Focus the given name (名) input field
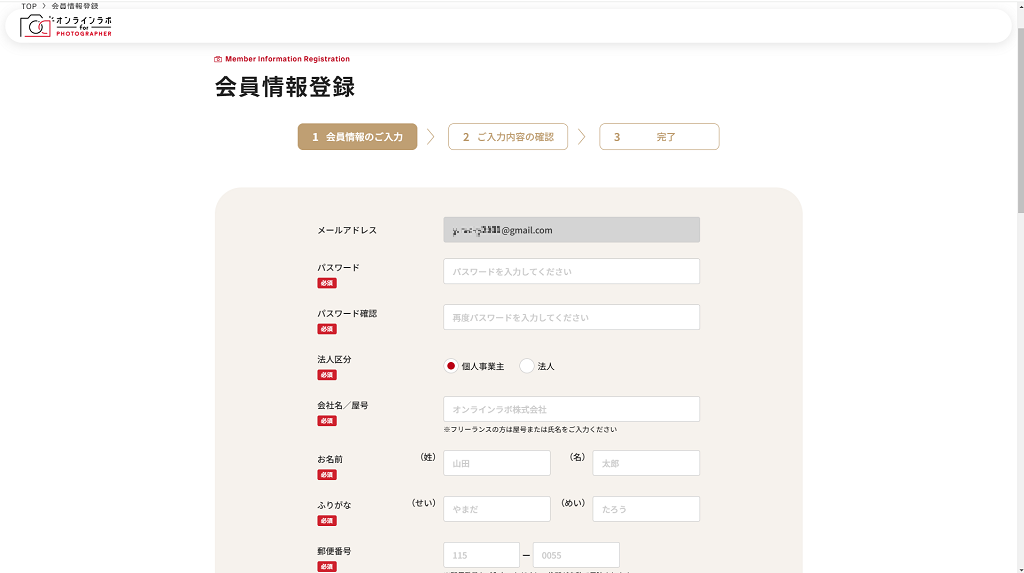 click(646, 463)
